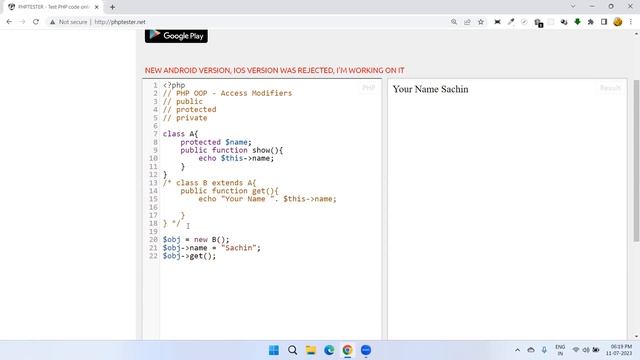Click the page vertical scrollbar thumb
The height and width of the screenshot is (360, 640).
click(x=636, y=160)
